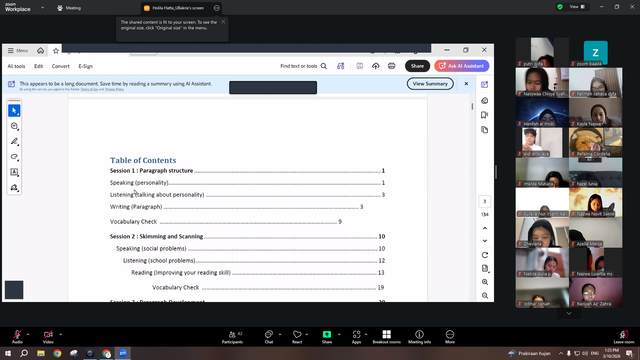This screenshot has width=640, height=360.
Task: Toggle the Zoom Video camera button
Action: [x=48, y=337]
